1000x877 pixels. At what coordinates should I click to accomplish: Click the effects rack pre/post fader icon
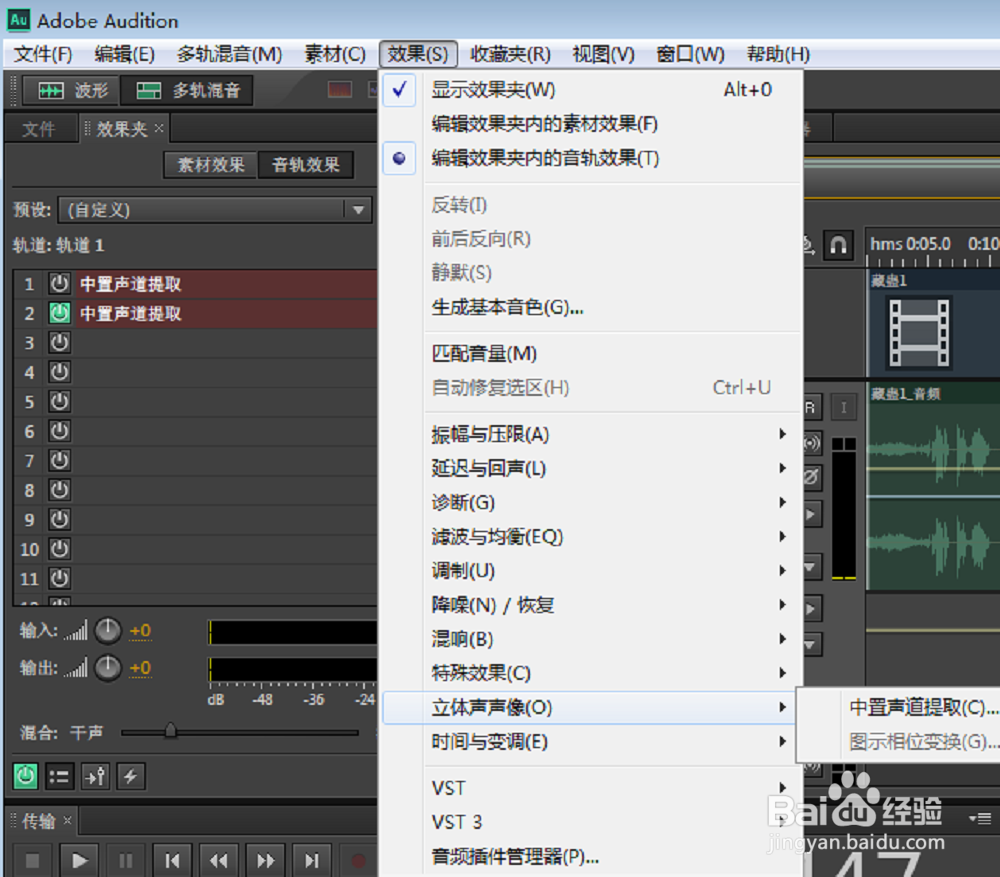point(96,776)
